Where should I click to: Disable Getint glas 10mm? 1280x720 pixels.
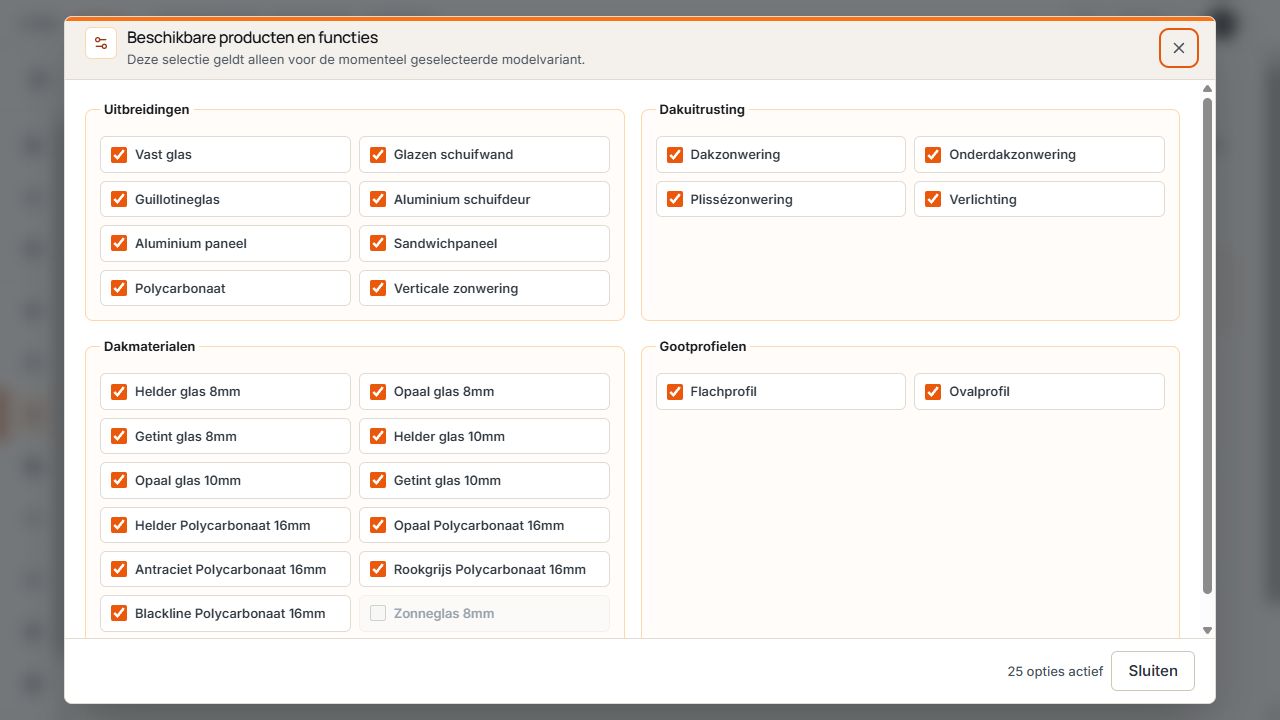tap(378, 480)
